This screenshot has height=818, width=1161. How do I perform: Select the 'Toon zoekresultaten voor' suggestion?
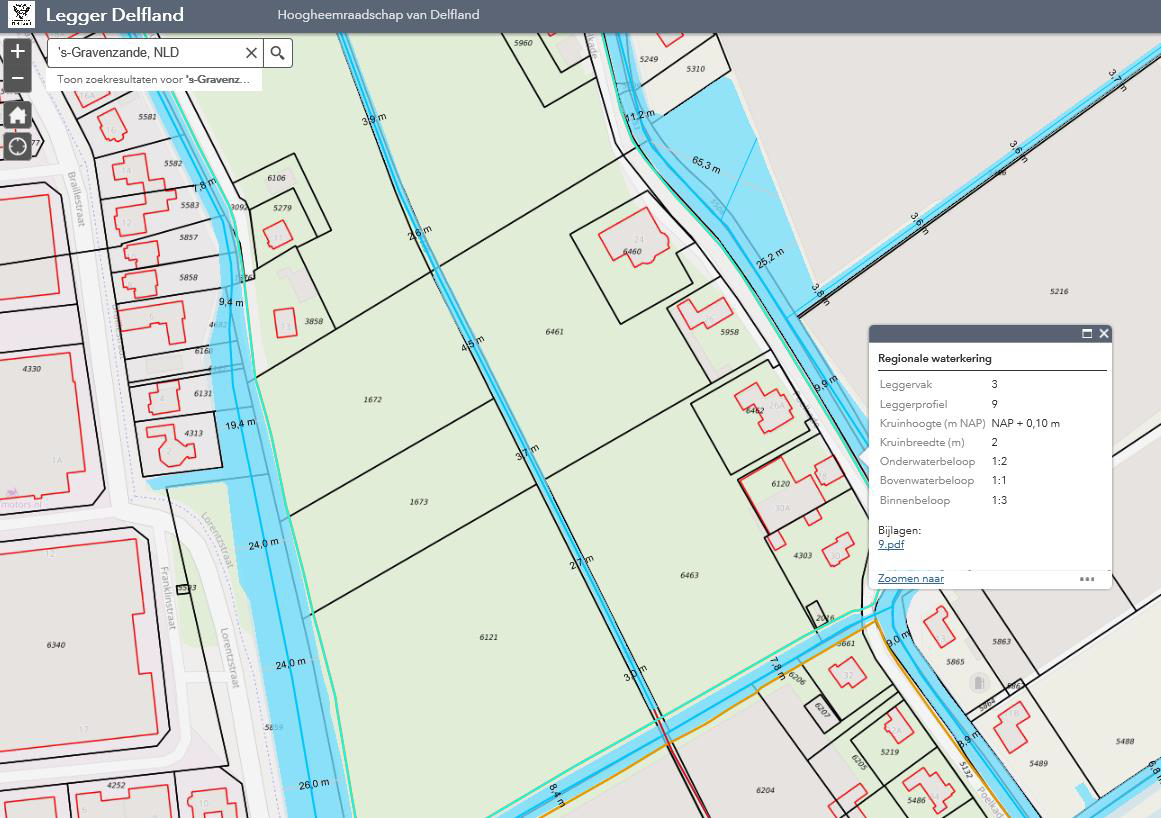click(154, 79)
